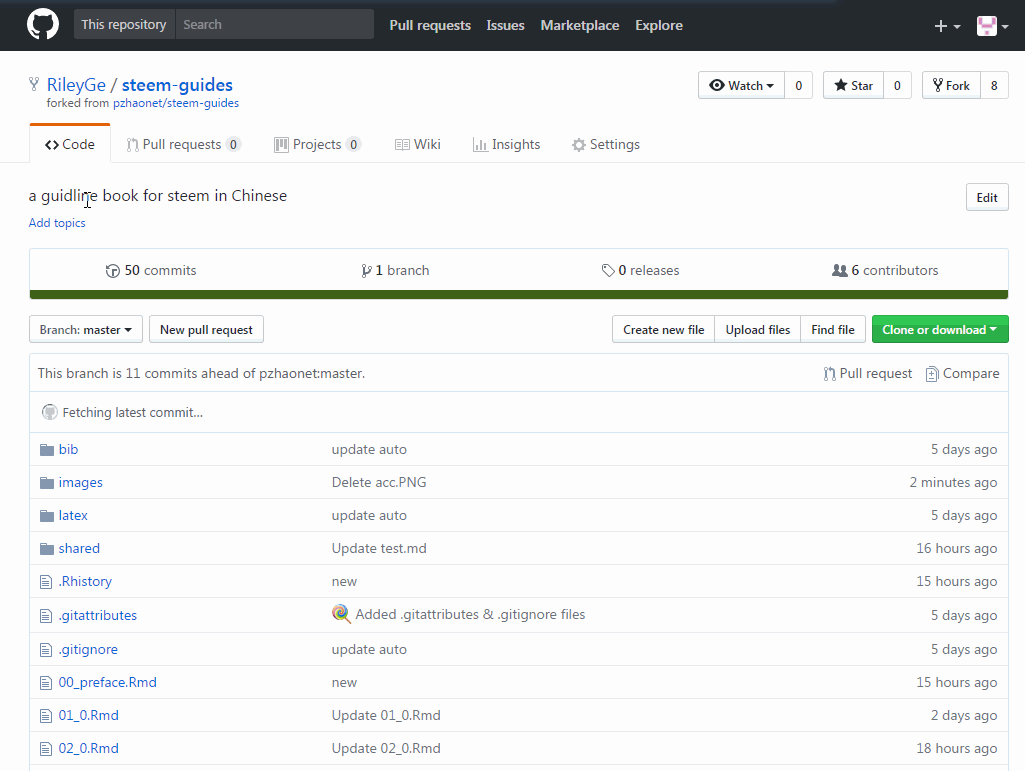Viewport: 1025px width, 771px height.
Task: Open the RileyGe profile link
Action: (76, 85)
